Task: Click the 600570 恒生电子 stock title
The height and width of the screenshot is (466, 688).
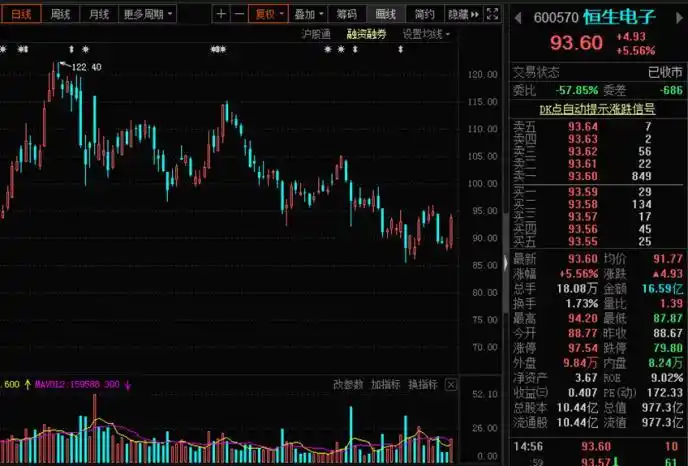Action: pyautogui.click(x=595, y=18)
